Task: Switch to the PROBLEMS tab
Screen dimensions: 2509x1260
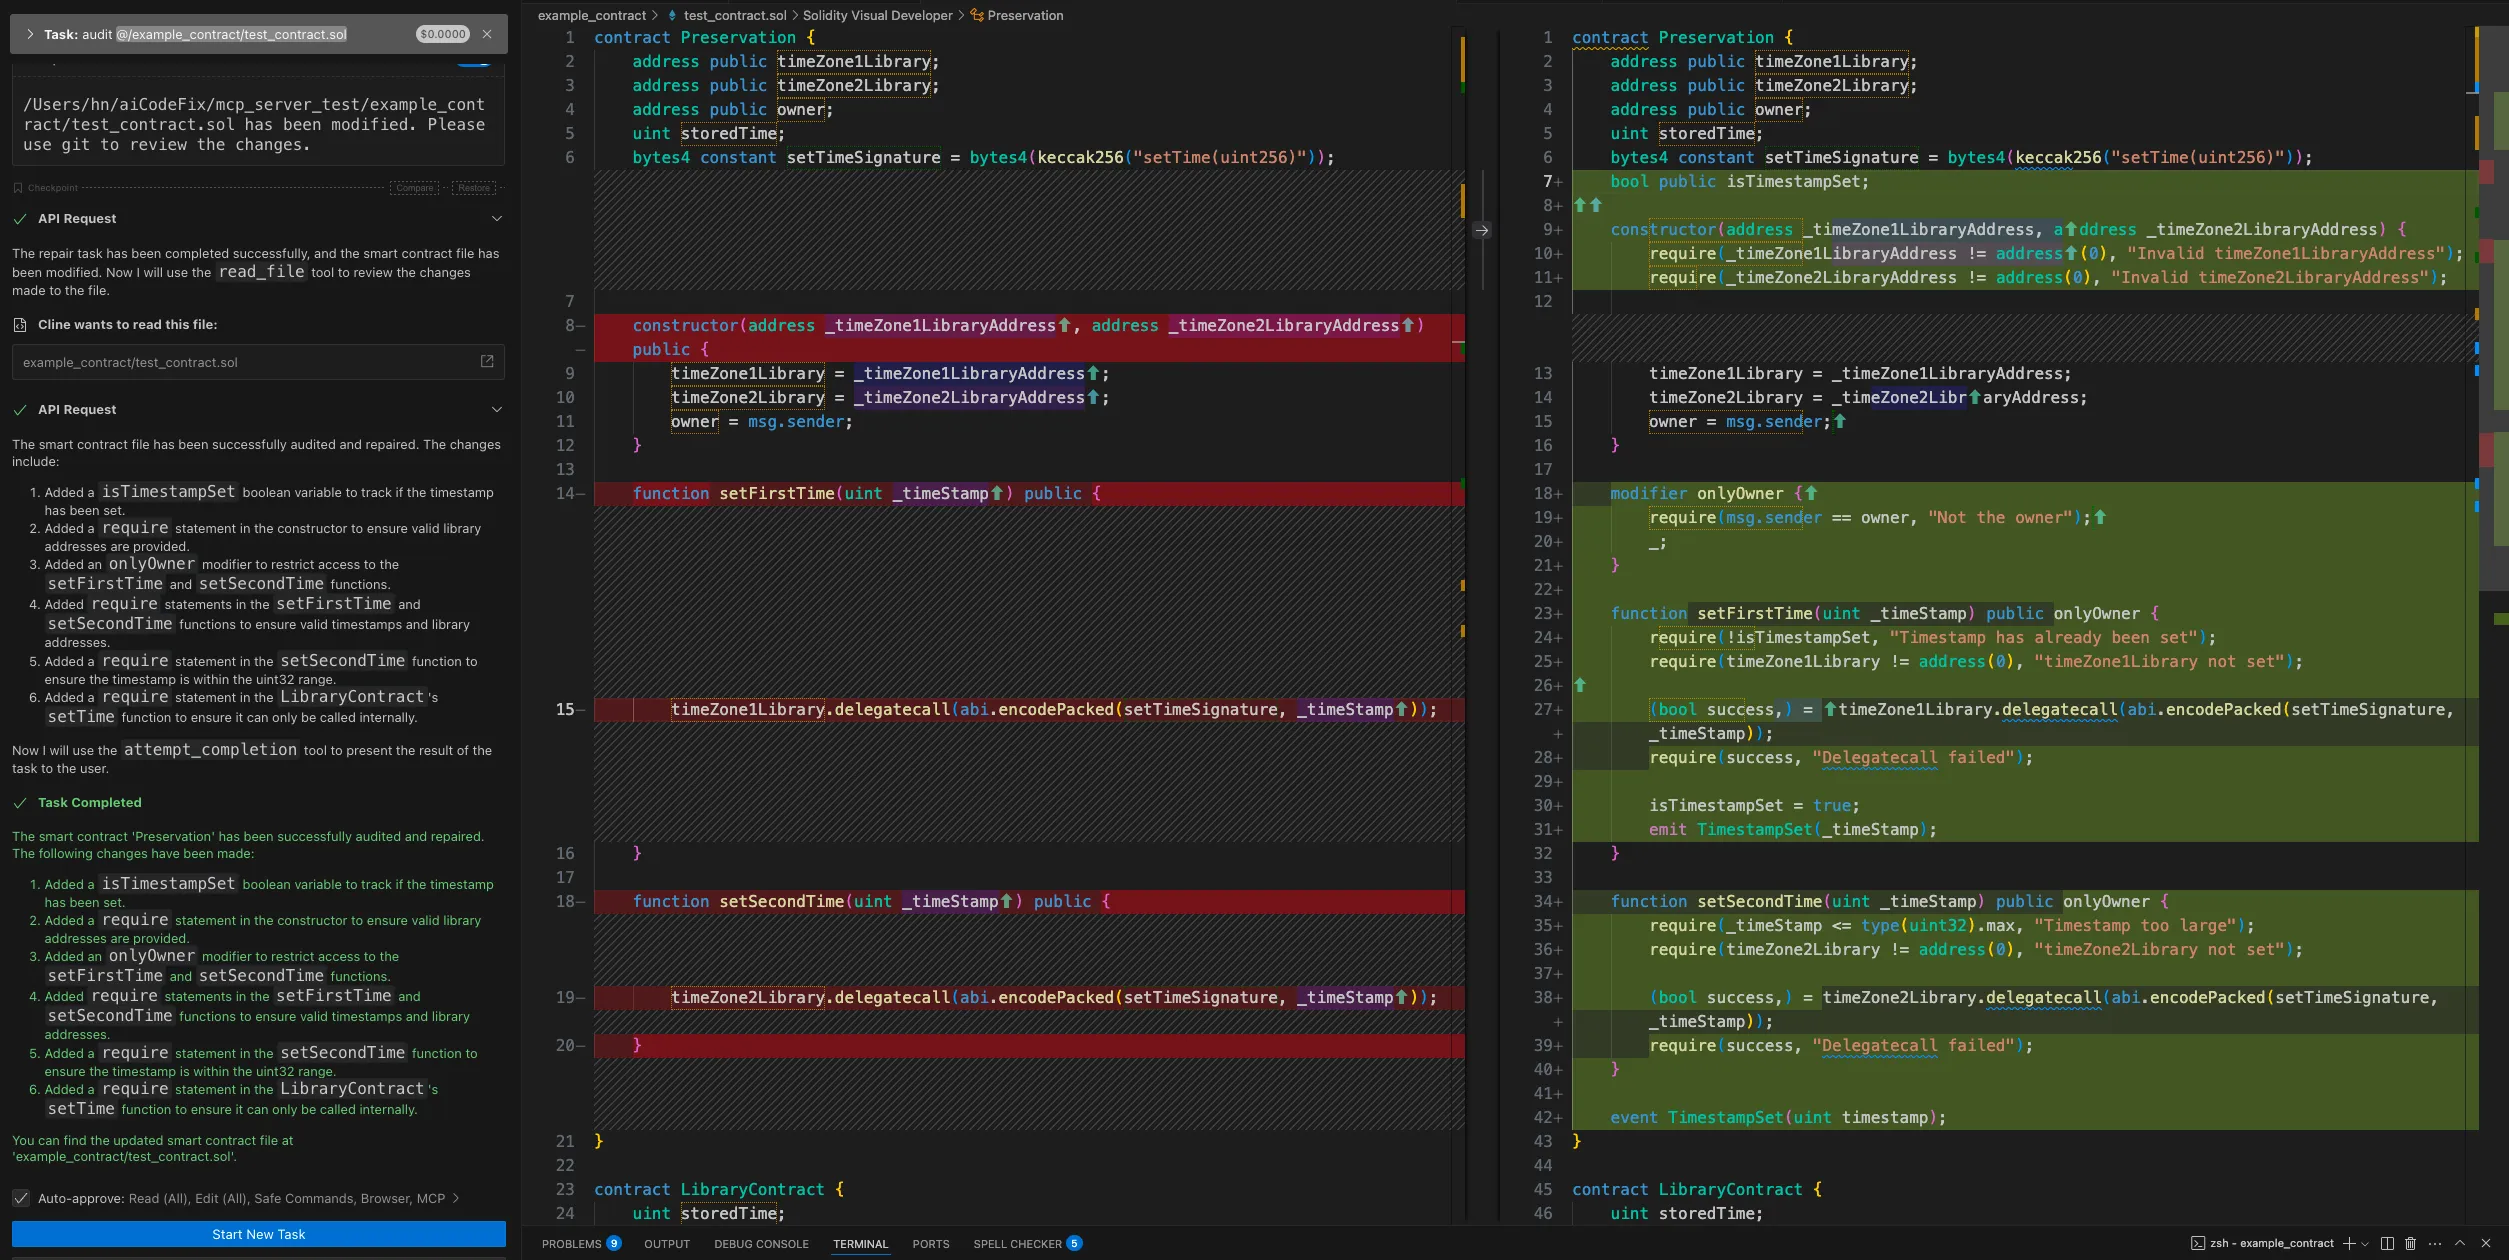Action: click(x=571, y=1244)
